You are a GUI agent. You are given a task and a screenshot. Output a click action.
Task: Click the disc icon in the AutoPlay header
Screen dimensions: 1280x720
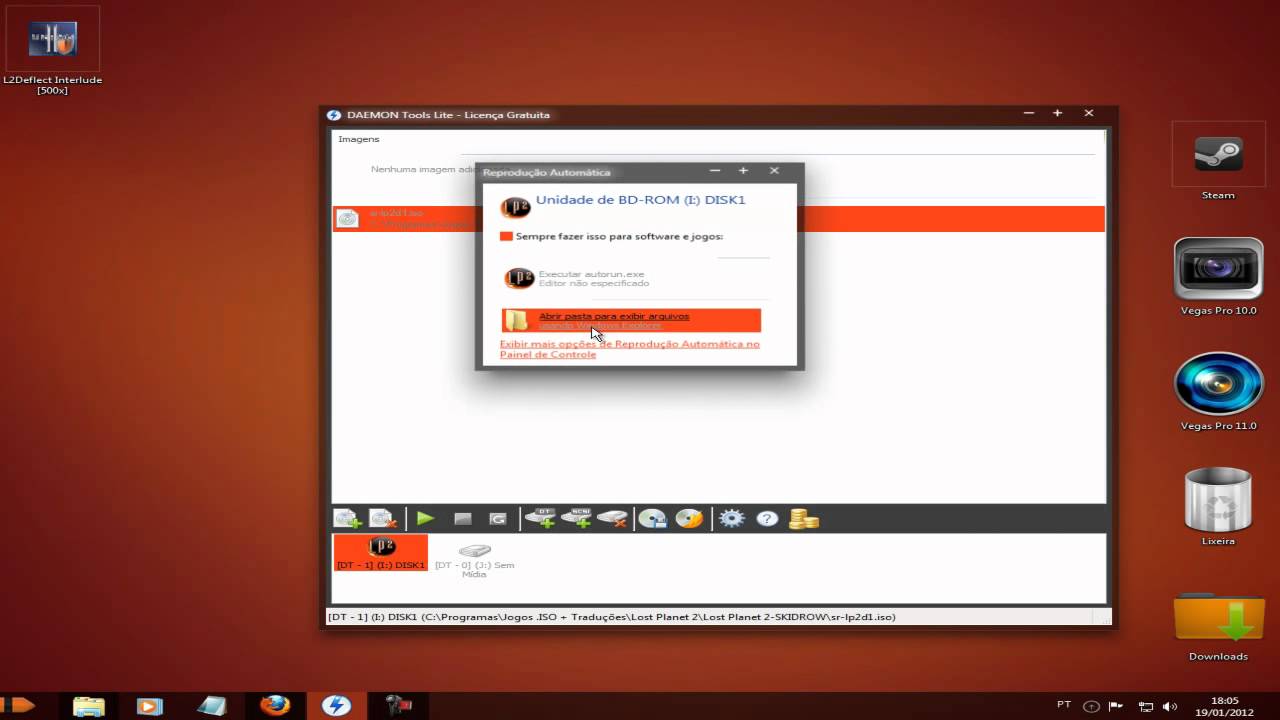[516, 207]
